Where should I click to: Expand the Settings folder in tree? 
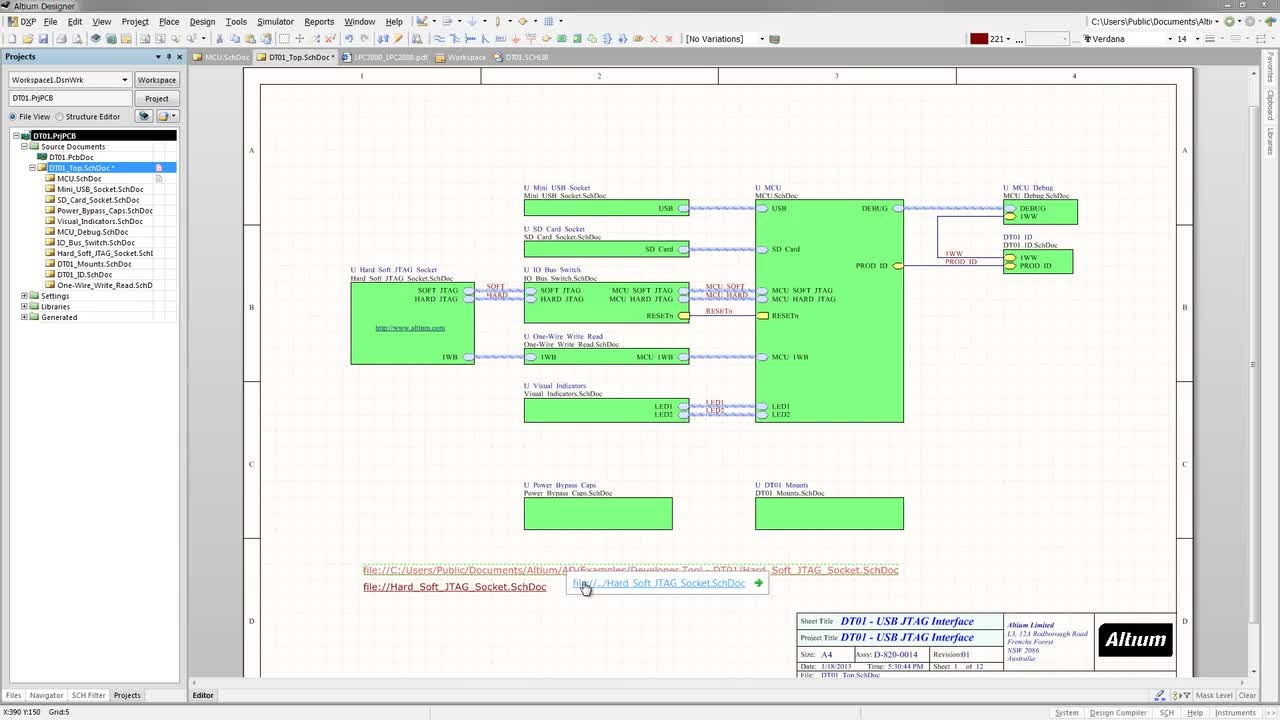(24, 296)
